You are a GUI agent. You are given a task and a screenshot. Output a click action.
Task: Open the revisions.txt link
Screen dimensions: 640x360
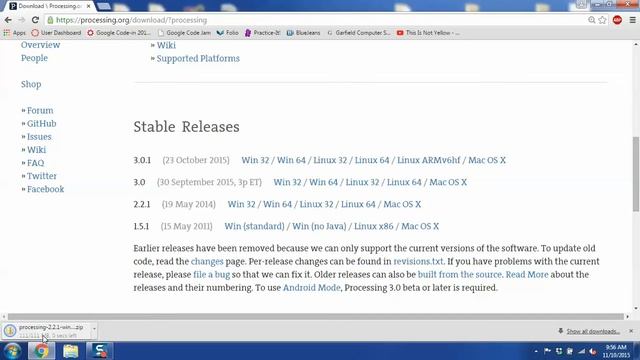[418, 261]
